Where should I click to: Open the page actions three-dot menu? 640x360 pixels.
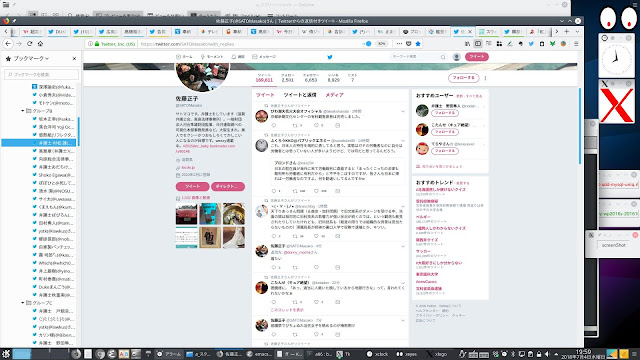click(x=399, y=44)
